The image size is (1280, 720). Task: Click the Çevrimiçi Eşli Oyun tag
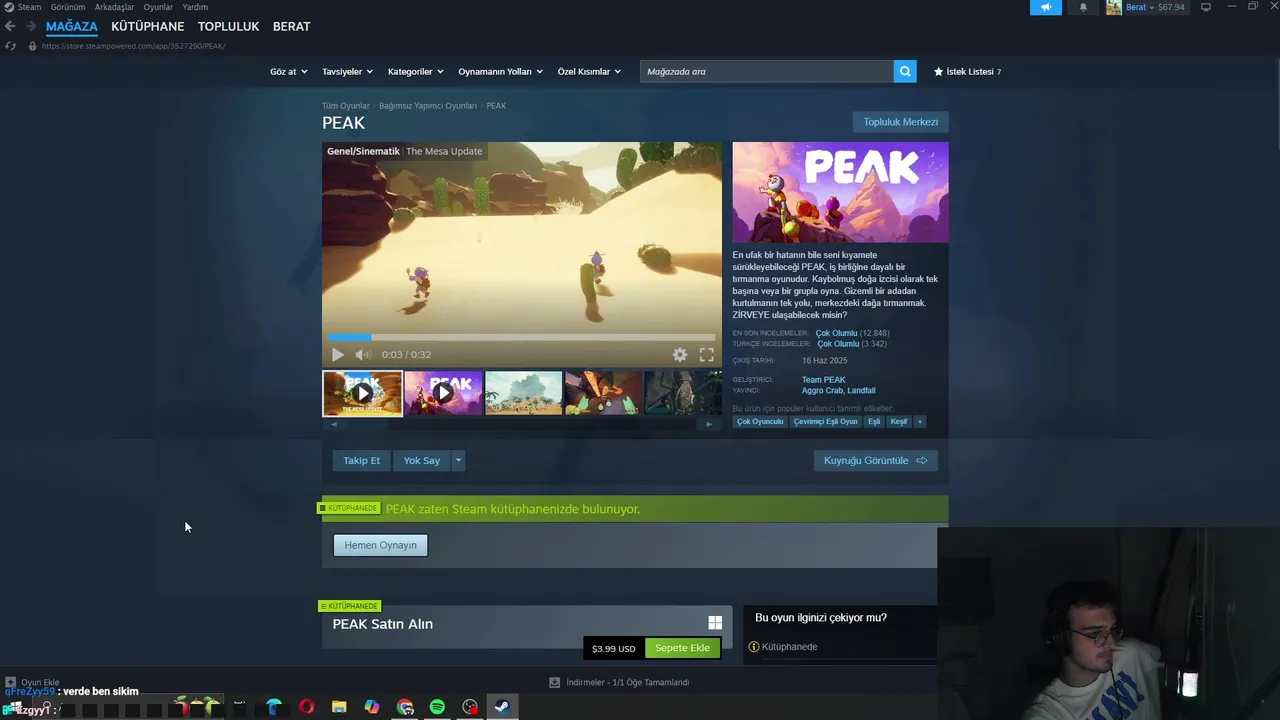(825, 422)
